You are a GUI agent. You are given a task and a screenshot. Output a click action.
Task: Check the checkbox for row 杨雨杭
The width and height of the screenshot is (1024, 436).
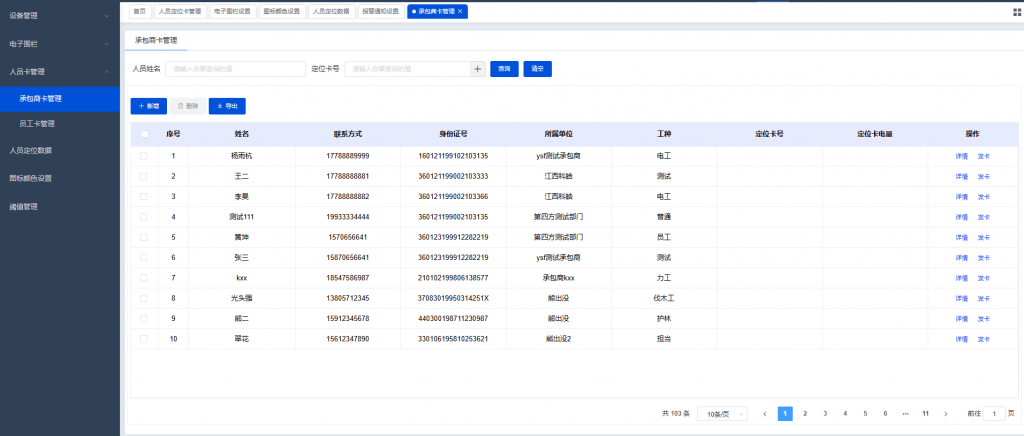point(144,156)
